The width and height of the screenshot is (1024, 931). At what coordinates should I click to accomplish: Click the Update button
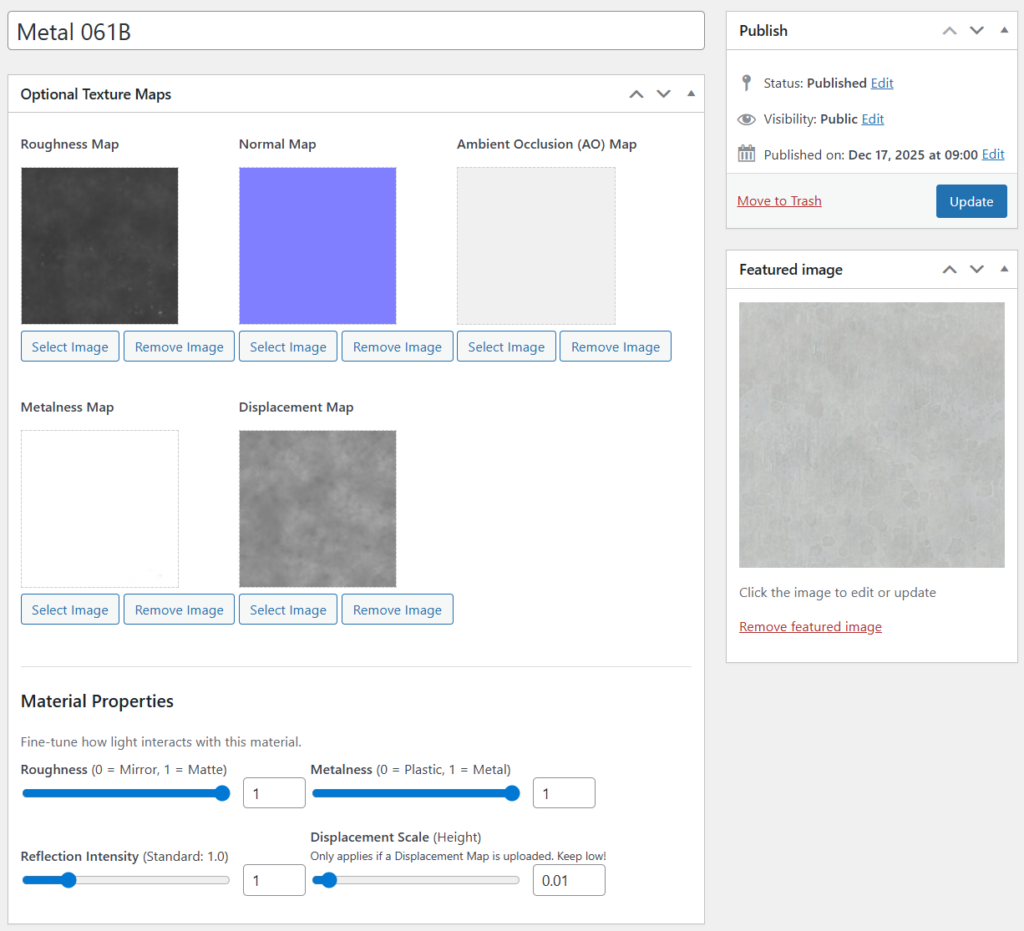pyautogui.click(x=971, y=201)
